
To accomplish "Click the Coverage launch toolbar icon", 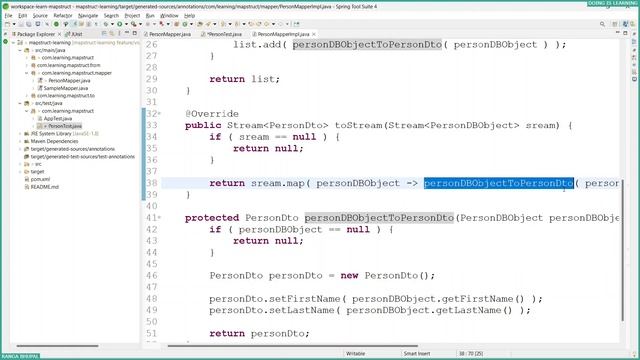I will (133, 24).
